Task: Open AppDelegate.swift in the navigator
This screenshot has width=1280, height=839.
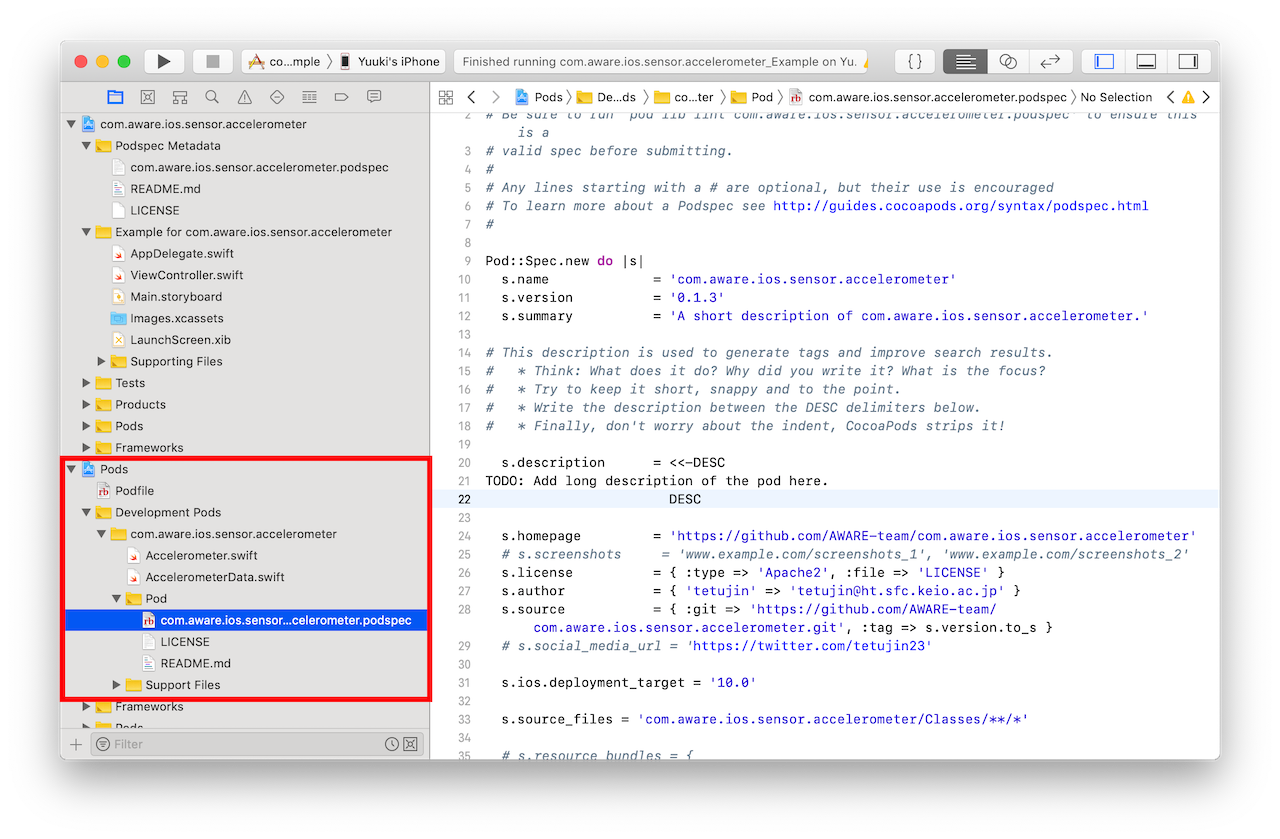Action: point(182,254)
